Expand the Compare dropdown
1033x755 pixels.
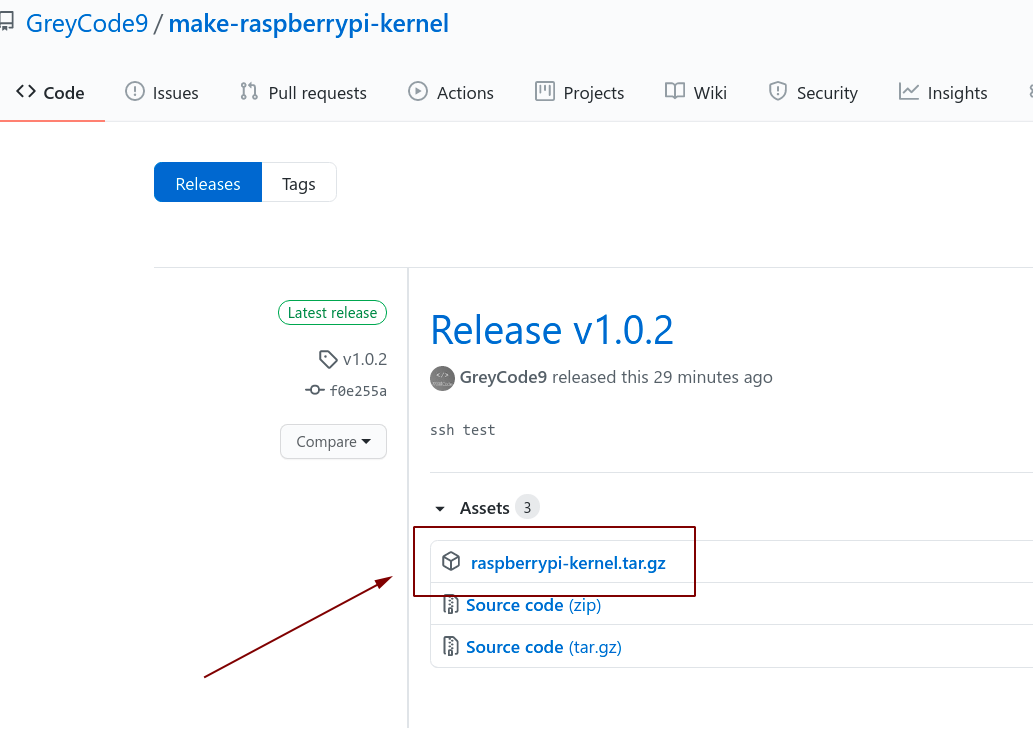click(333, 441)
